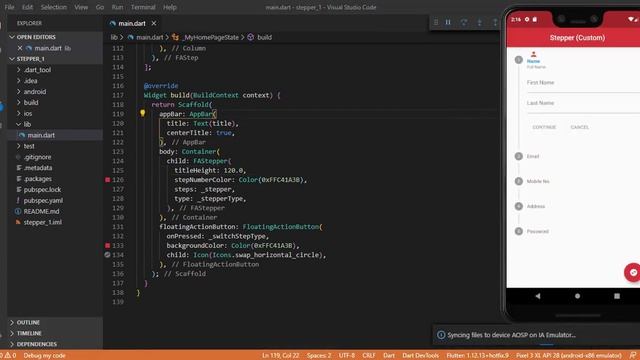Open the Help menu
This screenshot has width=640, height=360.
170,7
